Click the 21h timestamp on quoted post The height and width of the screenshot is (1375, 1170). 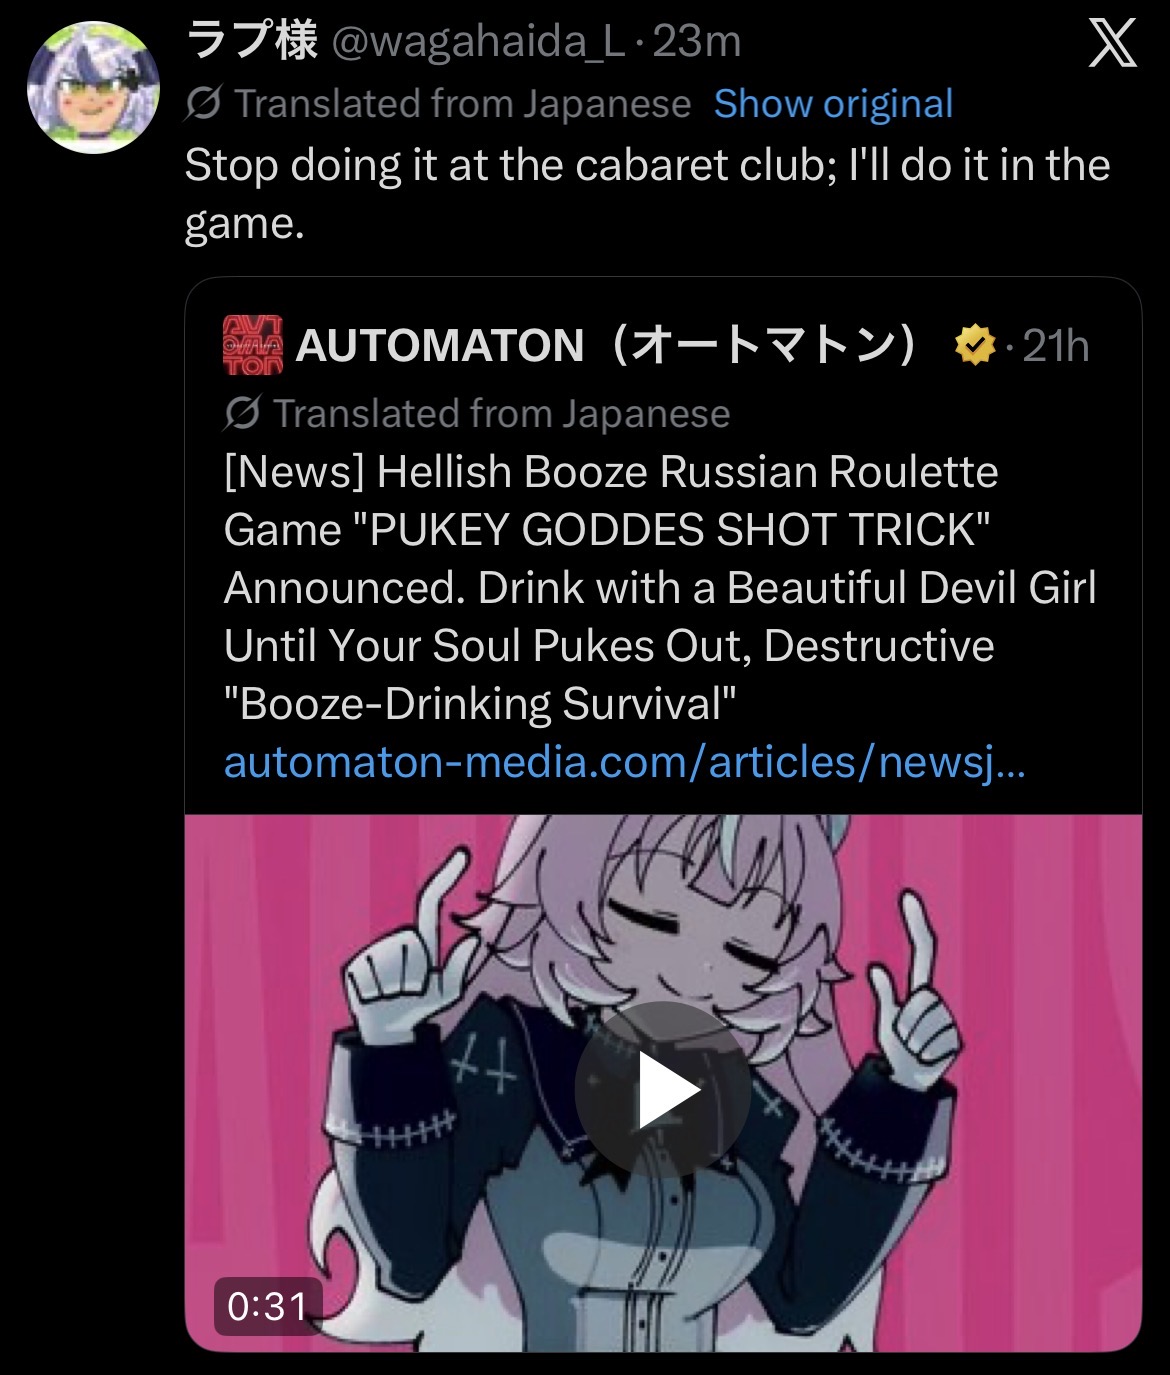click(x=1056, y=346)
